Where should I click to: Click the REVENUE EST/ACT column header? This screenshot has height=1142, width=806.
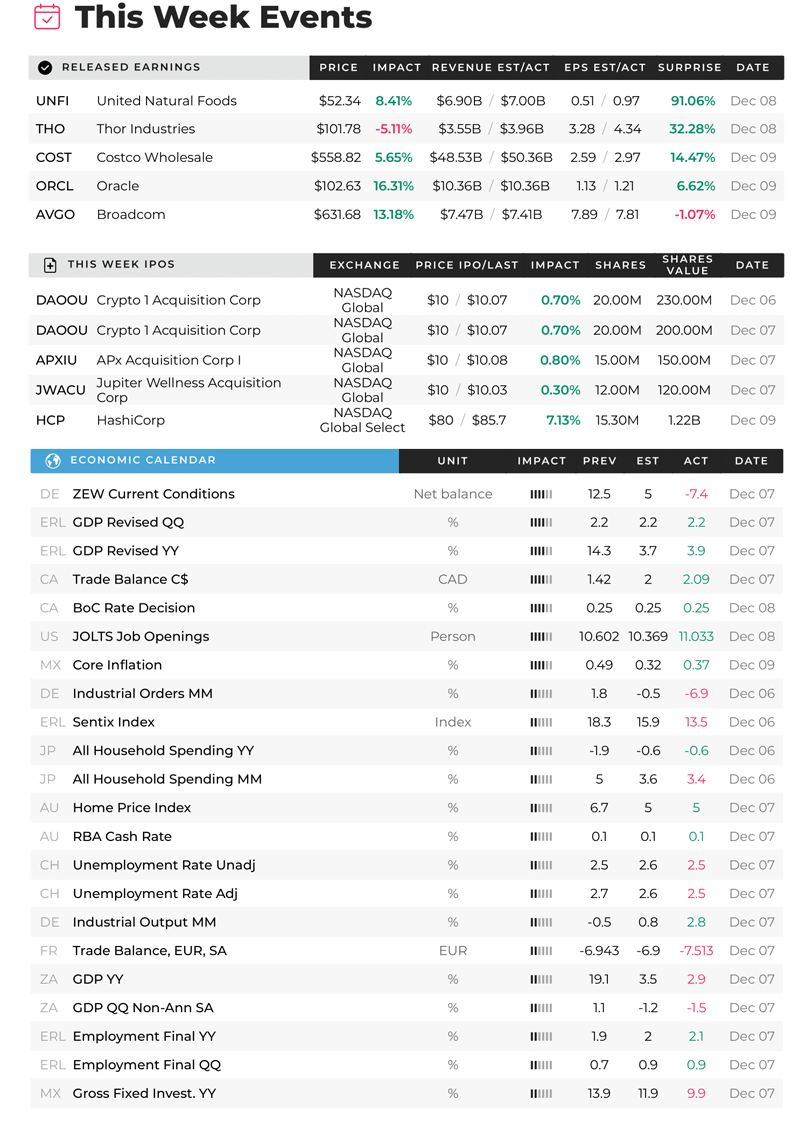491,68
